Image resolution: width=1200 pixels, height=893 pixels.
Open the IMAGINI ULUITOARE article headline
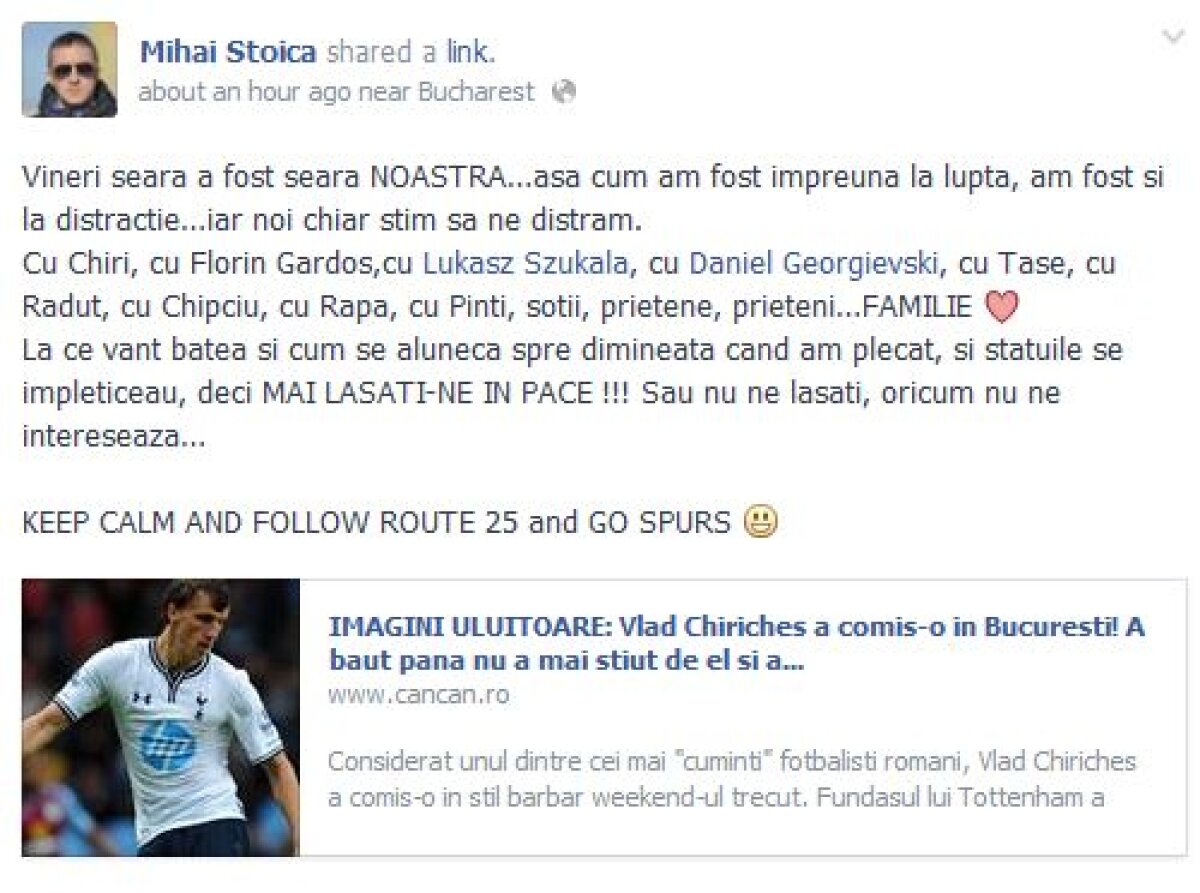coord(736,644)
